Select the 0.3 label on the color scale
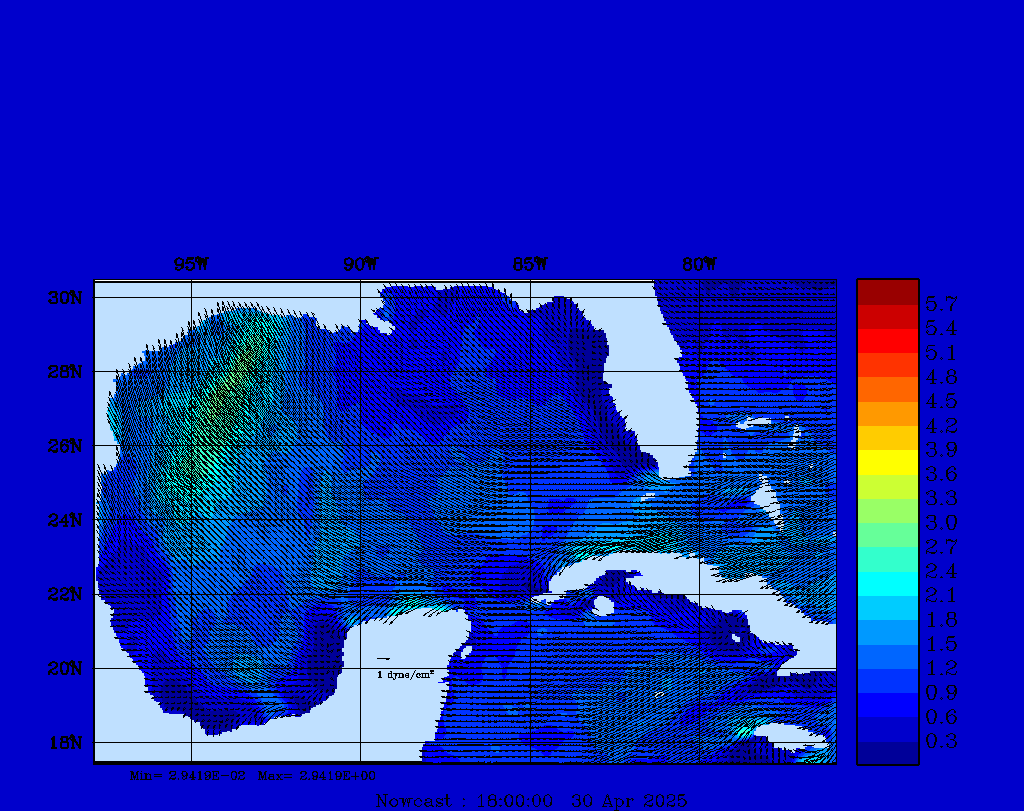This screenshot has width=1024, height=811. tap(941, 740)
